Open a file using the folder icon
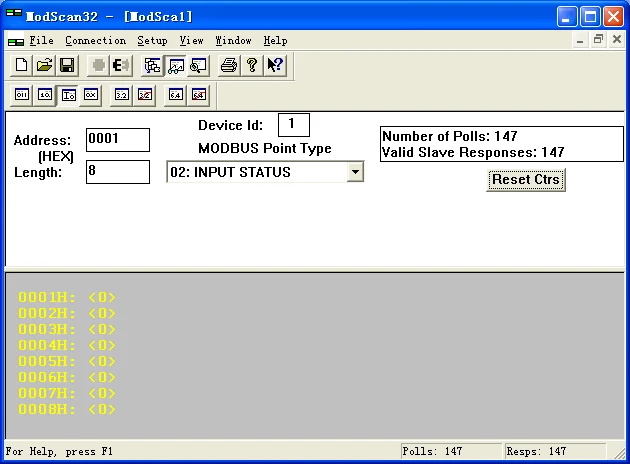This screenshot has height=464, width=630. (x=44, y=65)
